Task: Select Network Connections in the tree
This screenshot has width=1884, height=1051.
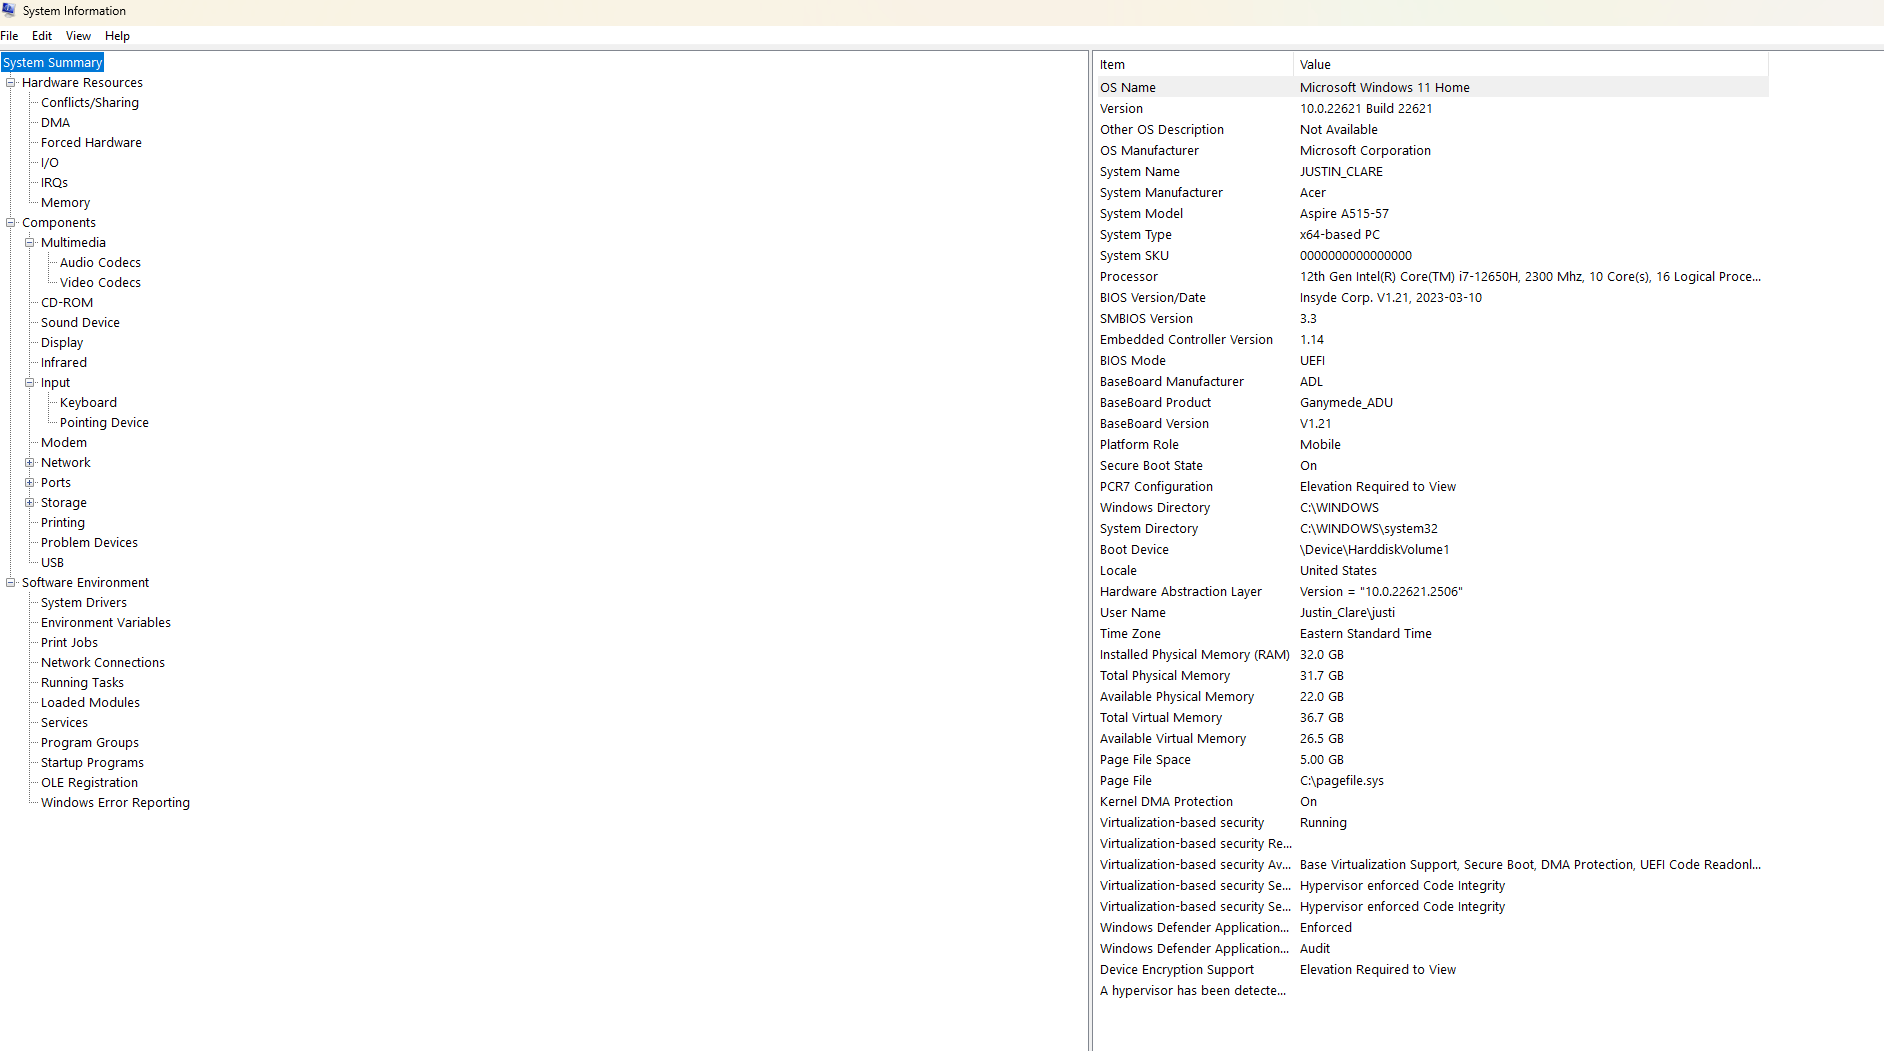Action: click(103, 663)
